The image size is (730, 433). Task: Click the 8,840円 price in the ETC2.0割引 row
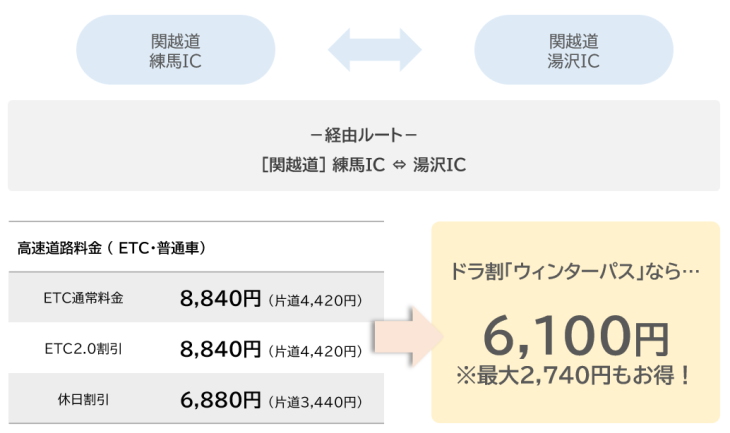(x=220, y=349)
